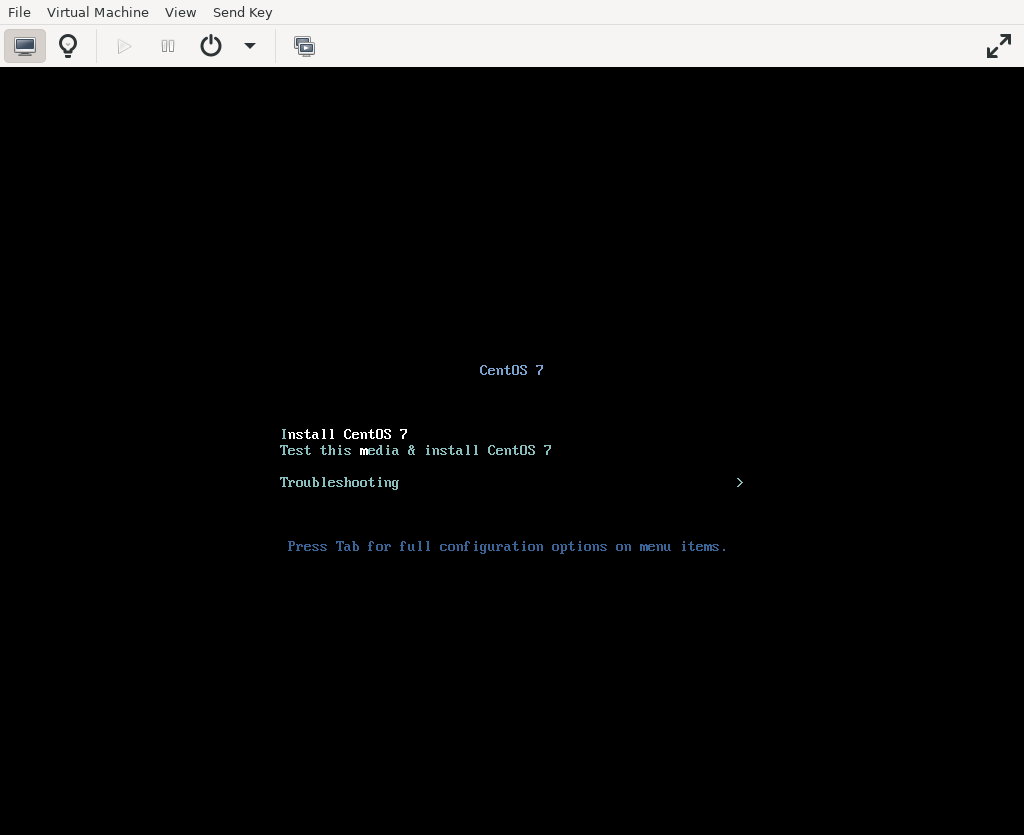The image size is (1024, 835).
Task: Click the Press Tab configuration hint text
Action: click(507, 546)
